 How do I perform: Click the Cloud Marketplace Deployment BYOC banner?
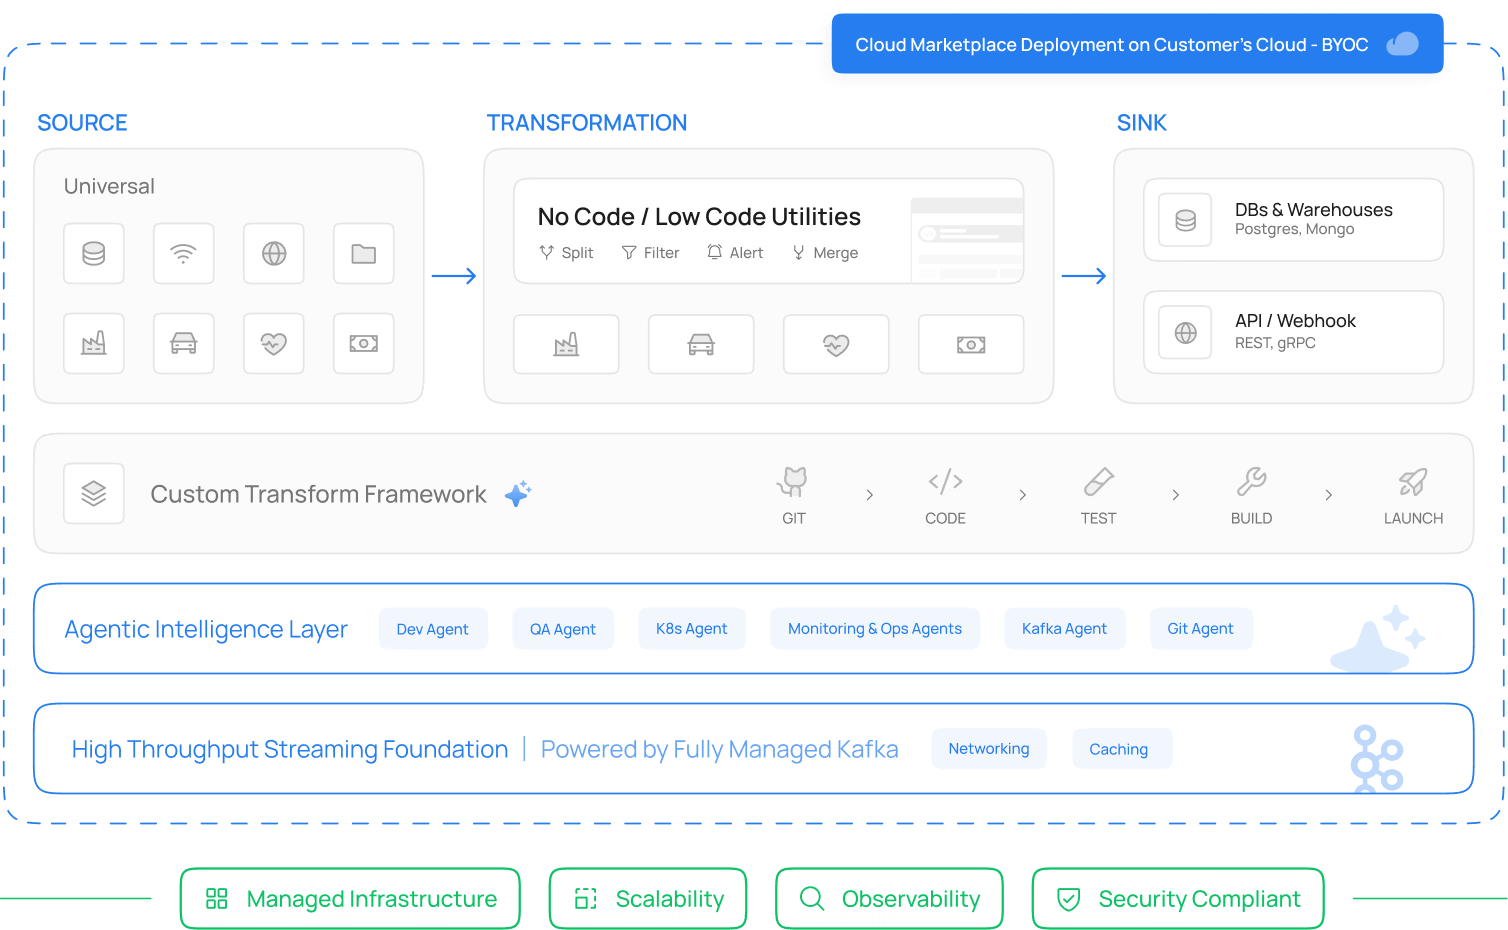click(1137, 44)
